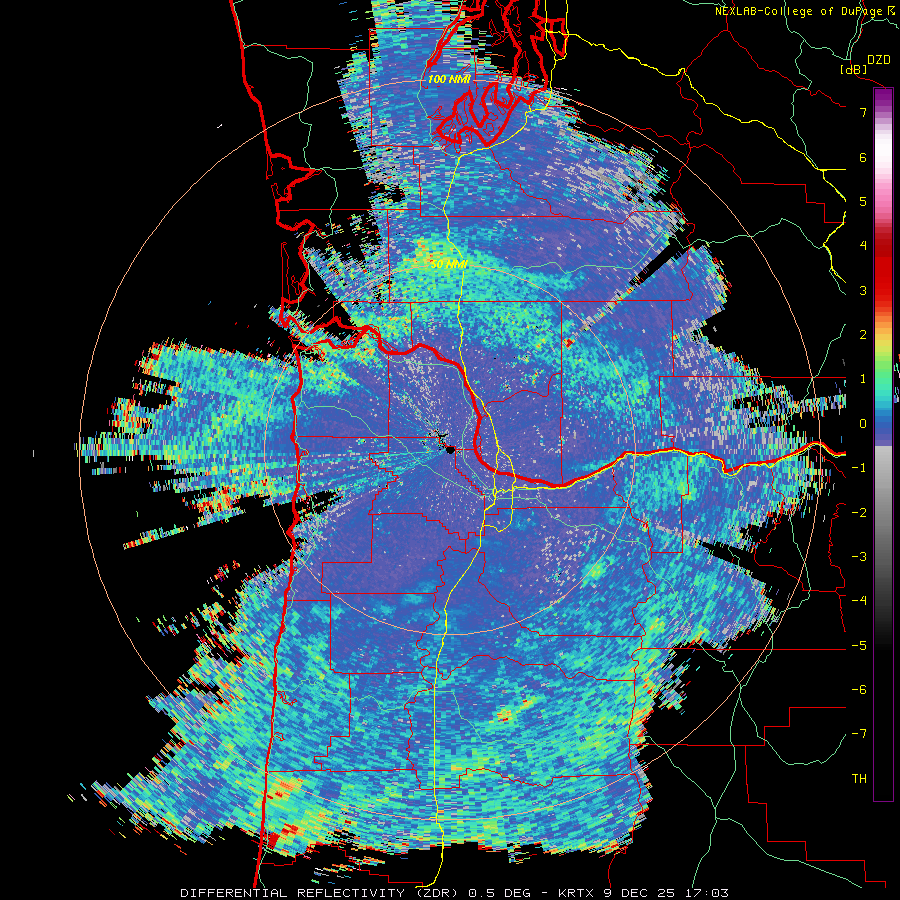Image resolution: width=900 pixels, height=900 pixels.
Task: Click the DZD product label above scale
Action: [879, 60]
